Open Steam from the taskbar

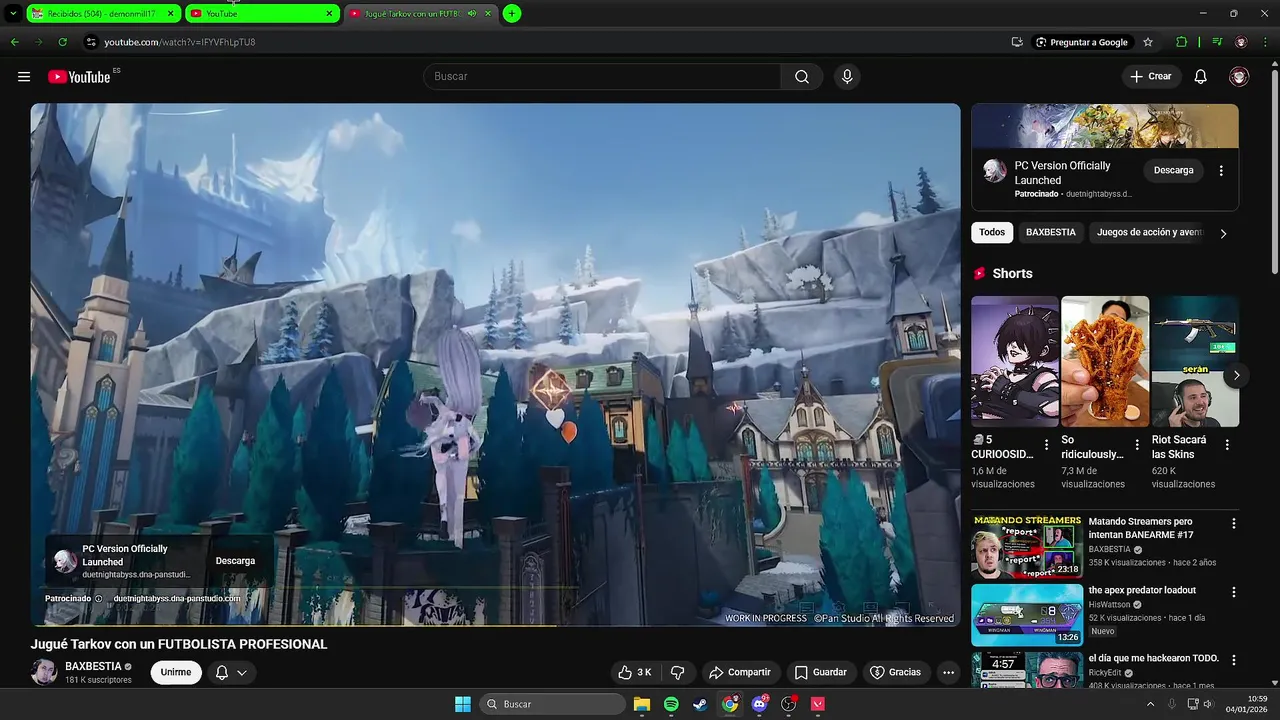[700, 704]
